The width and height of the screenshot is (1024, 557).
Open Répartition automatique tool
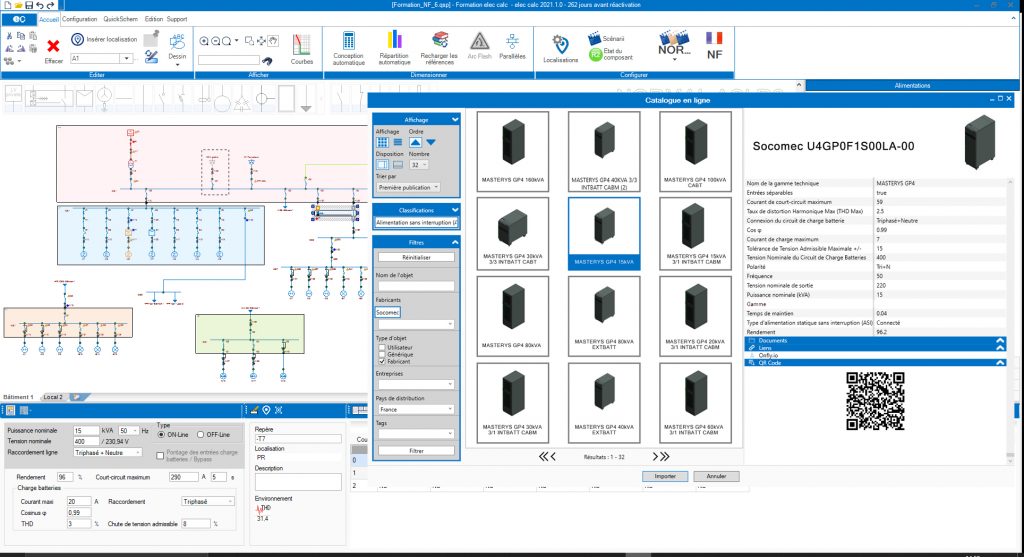(x=394, y=43)
